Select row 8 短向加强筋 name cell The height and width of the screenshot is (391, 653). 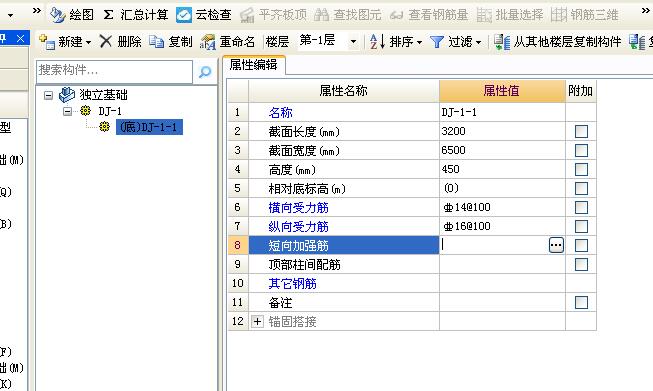pyautogui.click(x=344, y=245)
